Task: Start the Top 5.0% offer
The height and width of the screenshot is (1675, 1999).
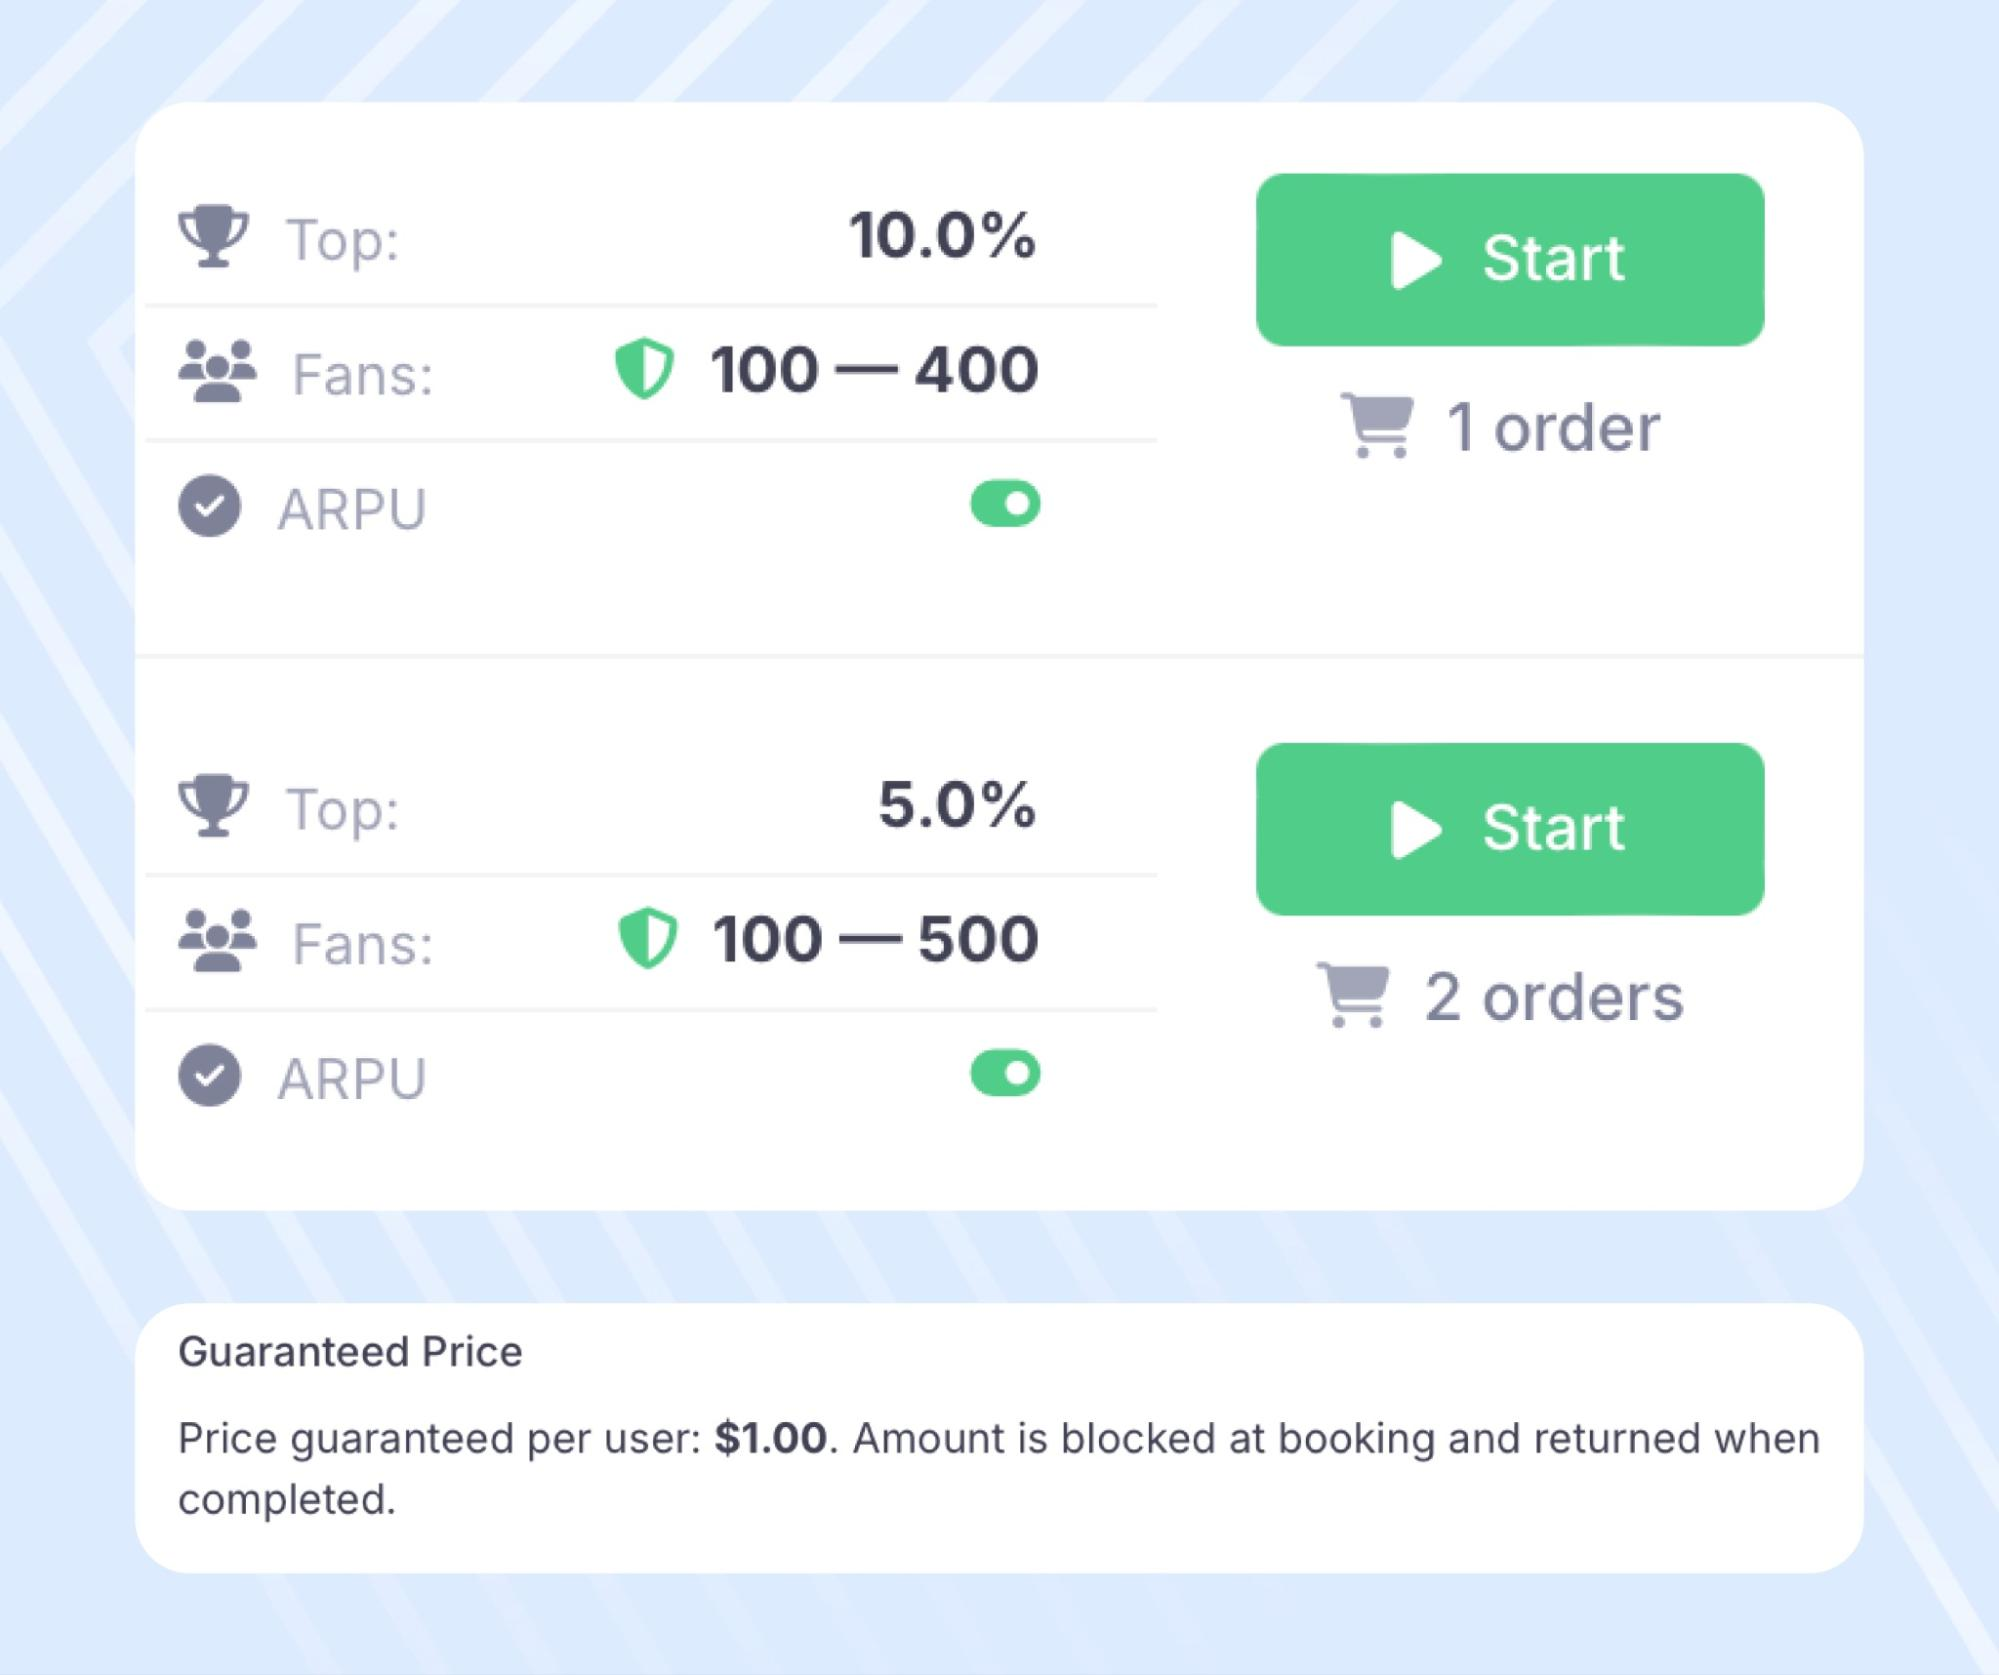Action: 1509,829
